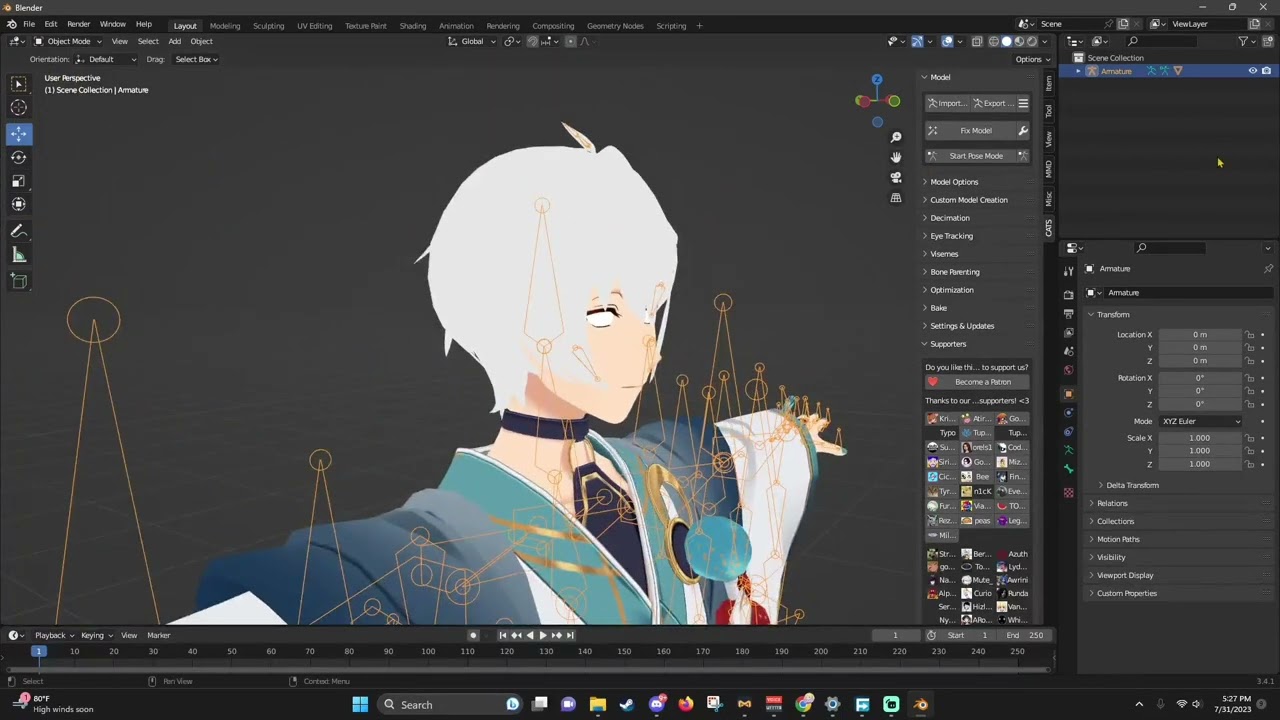Viewport: 1280px width, 720px height.
Task: Click the wrench icon beside Fix Model
Action: coord(1023,131)
